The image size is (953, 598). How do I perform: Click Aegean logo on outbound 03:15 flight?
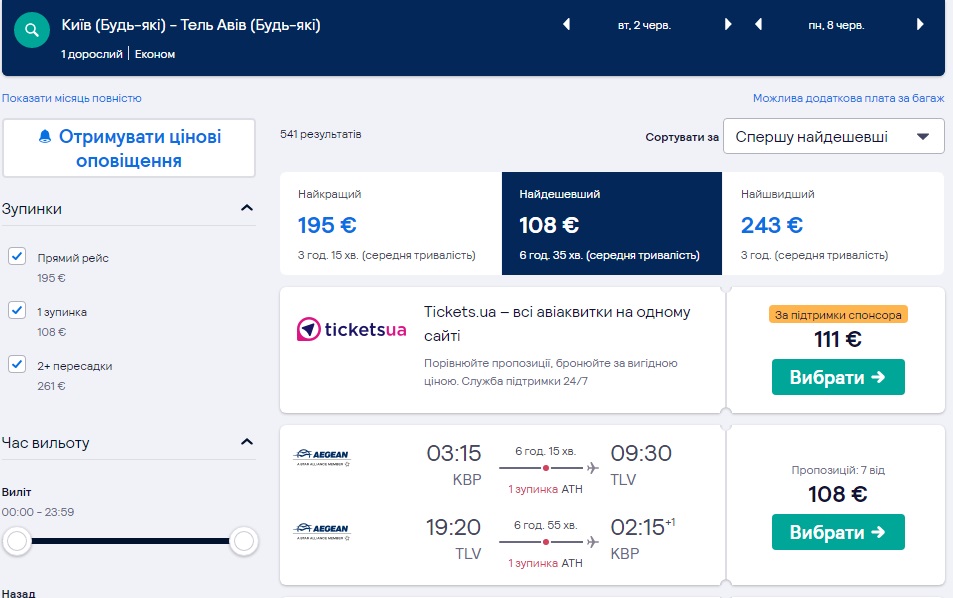321,457
